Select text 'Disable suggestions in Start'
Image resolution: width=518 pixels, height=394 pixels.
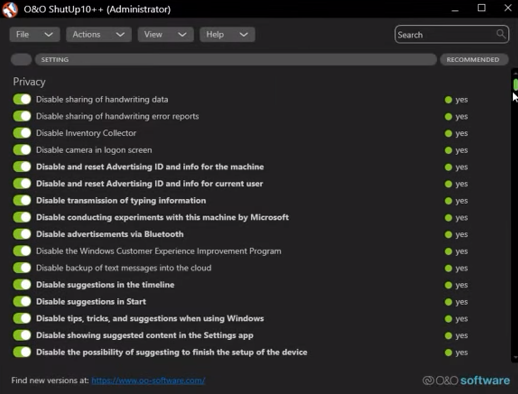click(x=91, y=301)
